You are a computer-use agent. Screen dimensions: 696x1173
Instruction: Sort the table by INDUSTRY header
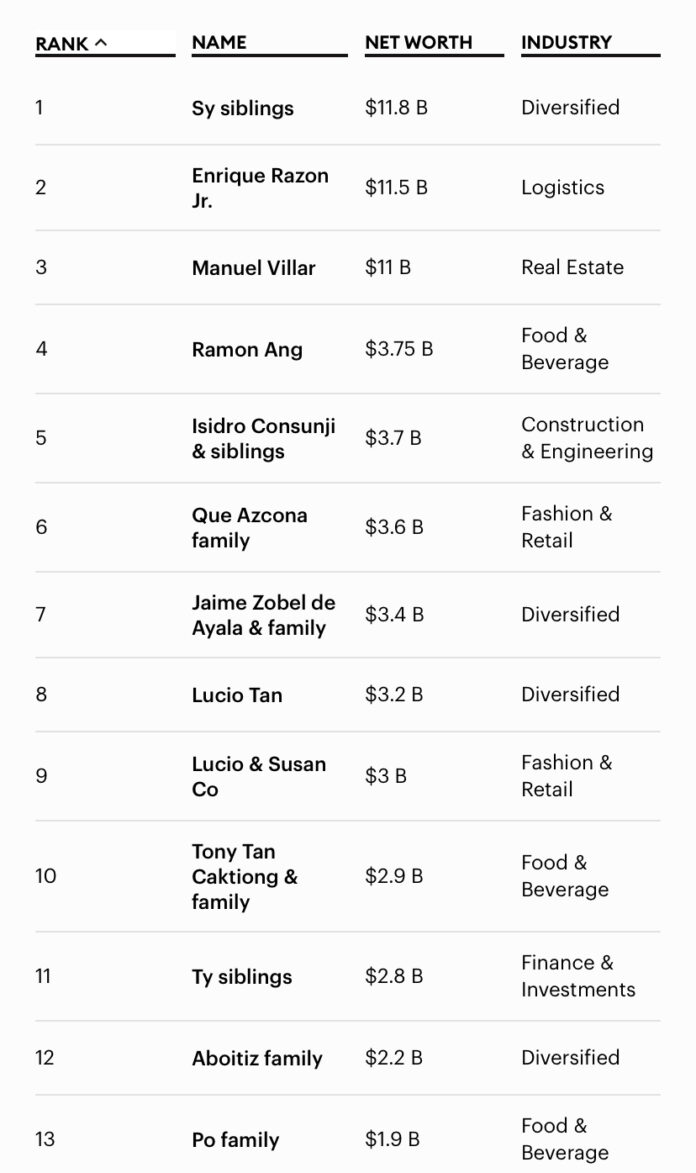pos(567,43)
